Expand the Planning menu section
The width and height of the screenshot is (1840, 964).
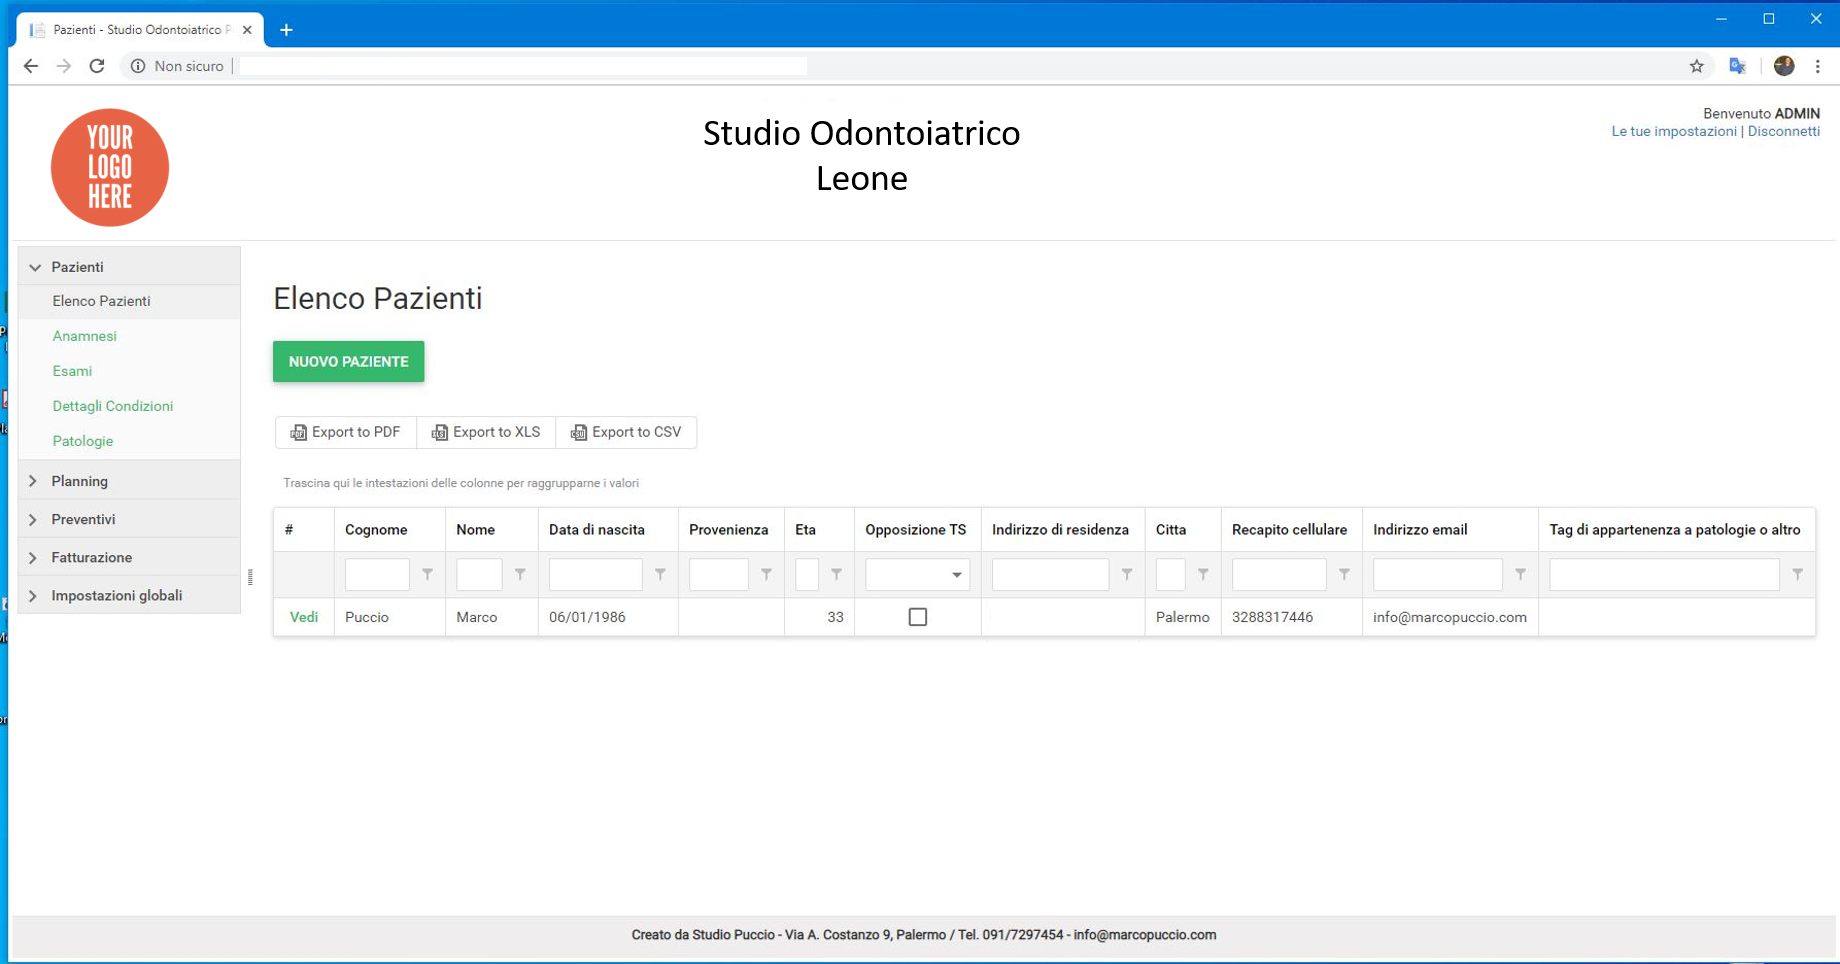[x=129, y=481]
